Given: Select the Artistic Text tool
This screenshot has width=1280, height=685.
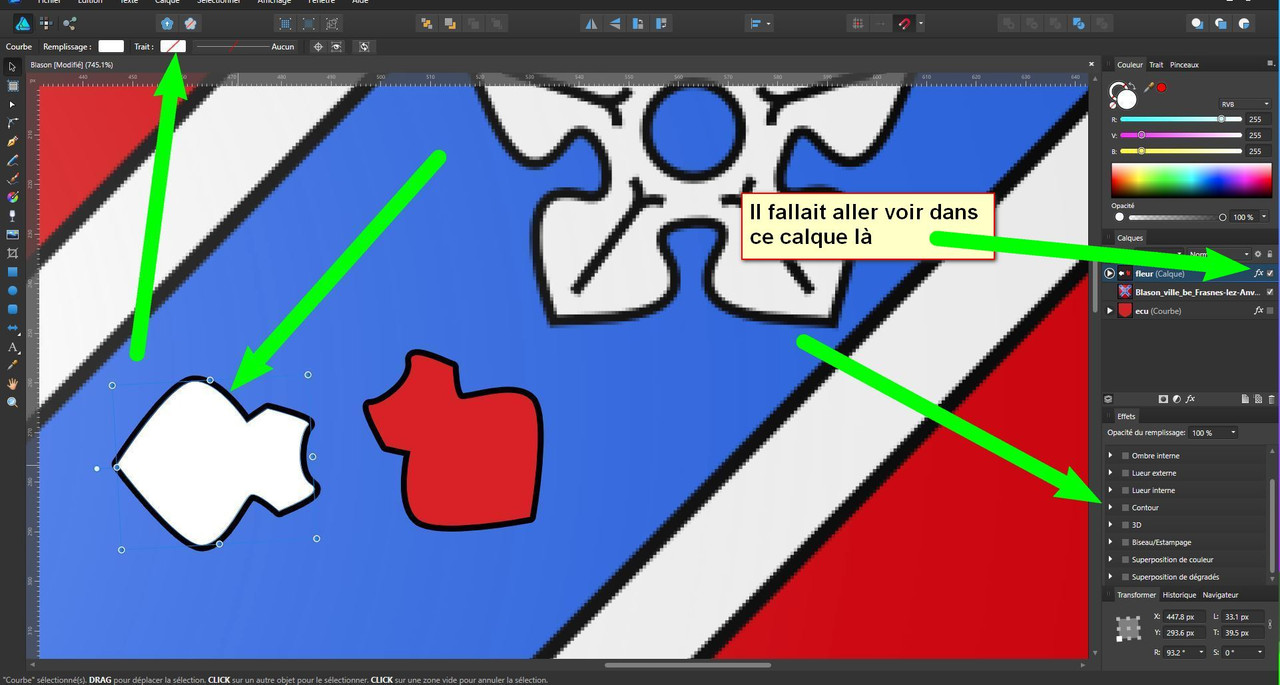Looking at the screenshot, I should click(12, 347).
